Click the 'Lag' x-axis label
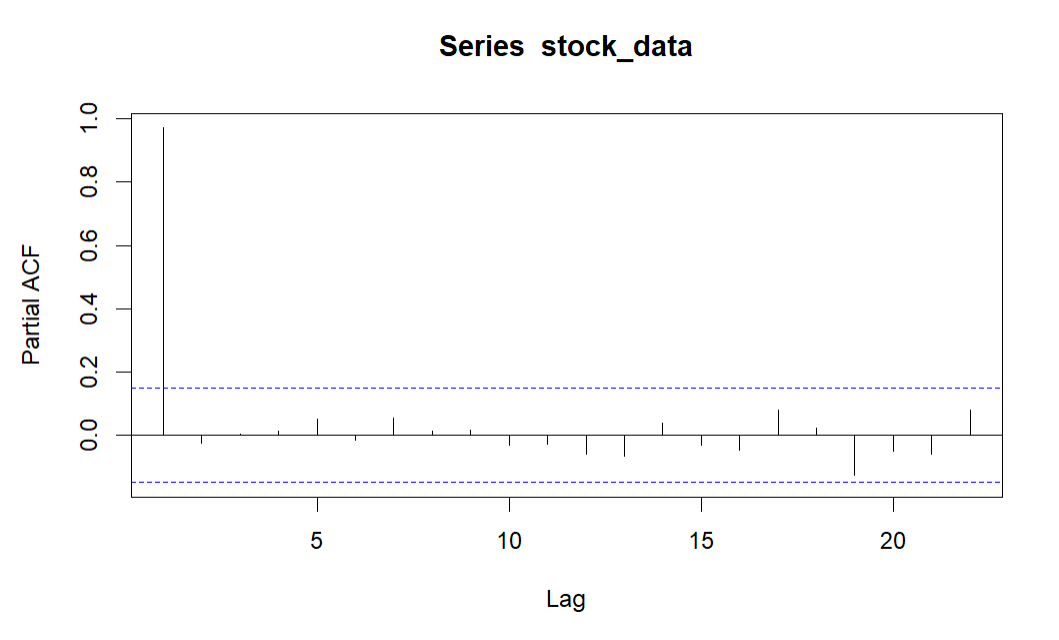The image size is (1059, 640). 566,599
